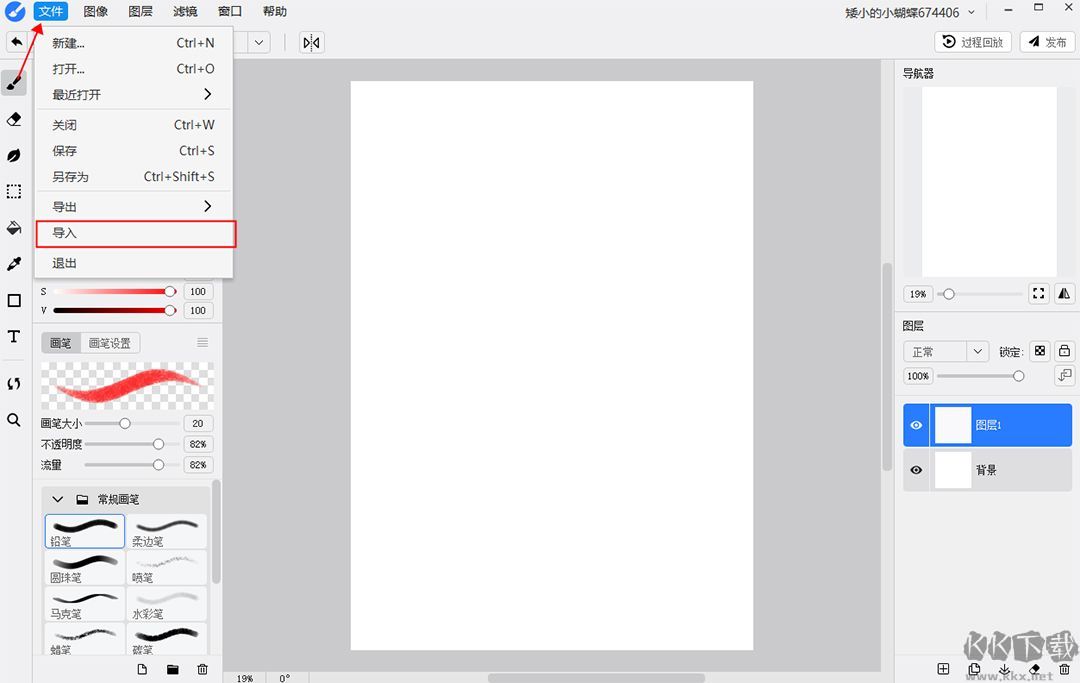Click the 过程回放 button
1080x683 pixels.
pyautogui.click(x=973, y=42)
